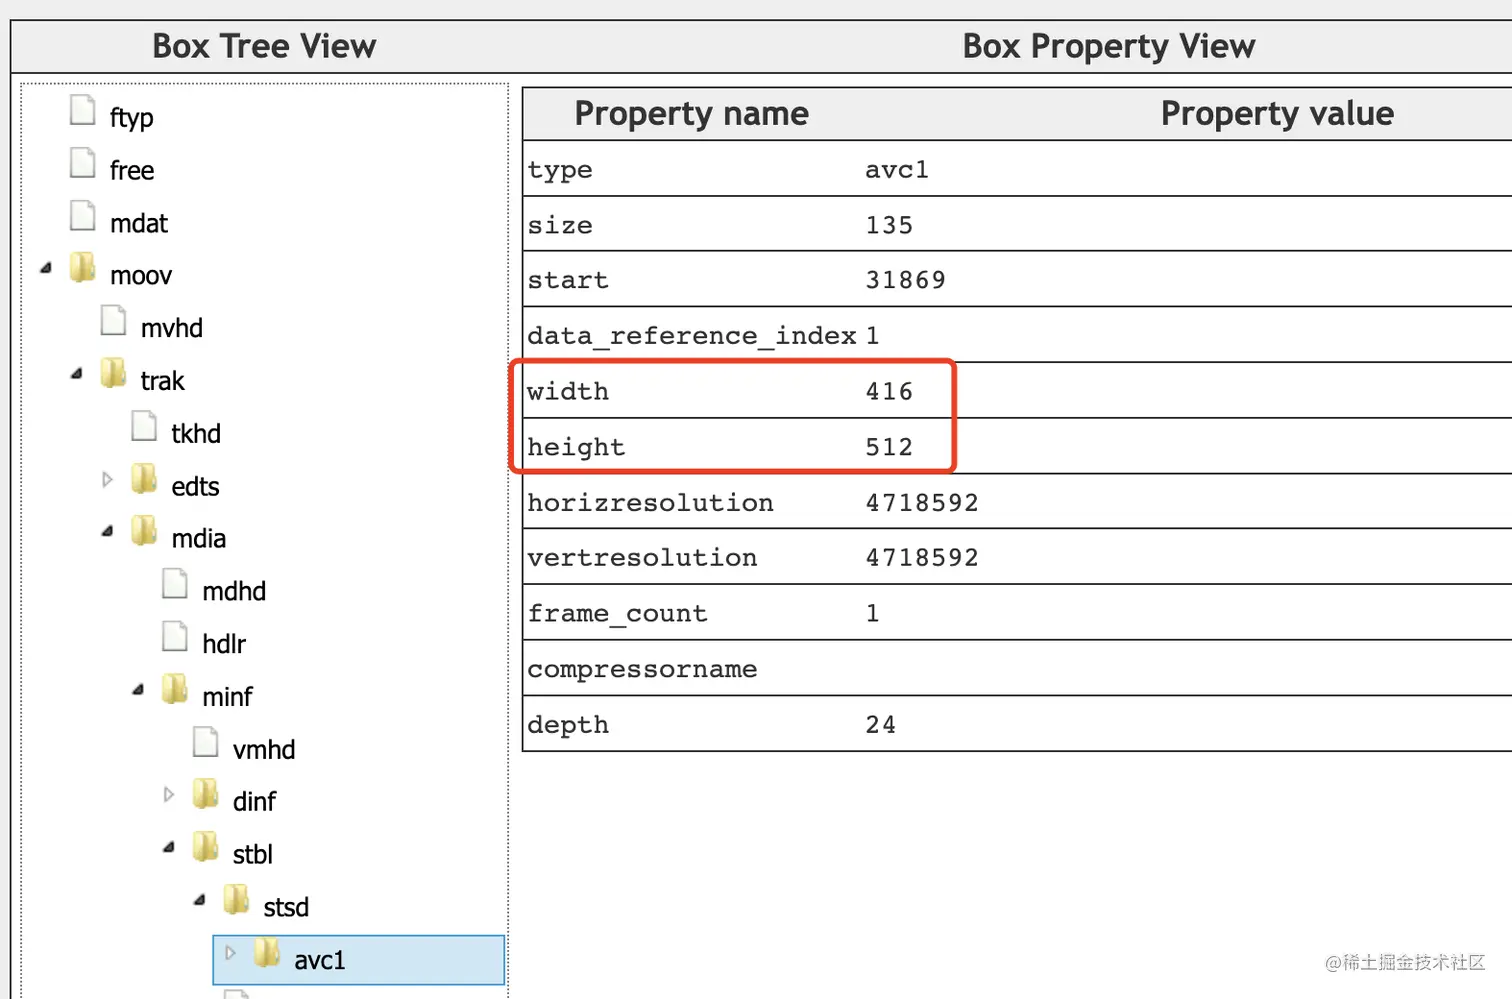This screenshot has width=1512, height=999.
Task: Collapse the moov tree node
Action: point(46,268)
